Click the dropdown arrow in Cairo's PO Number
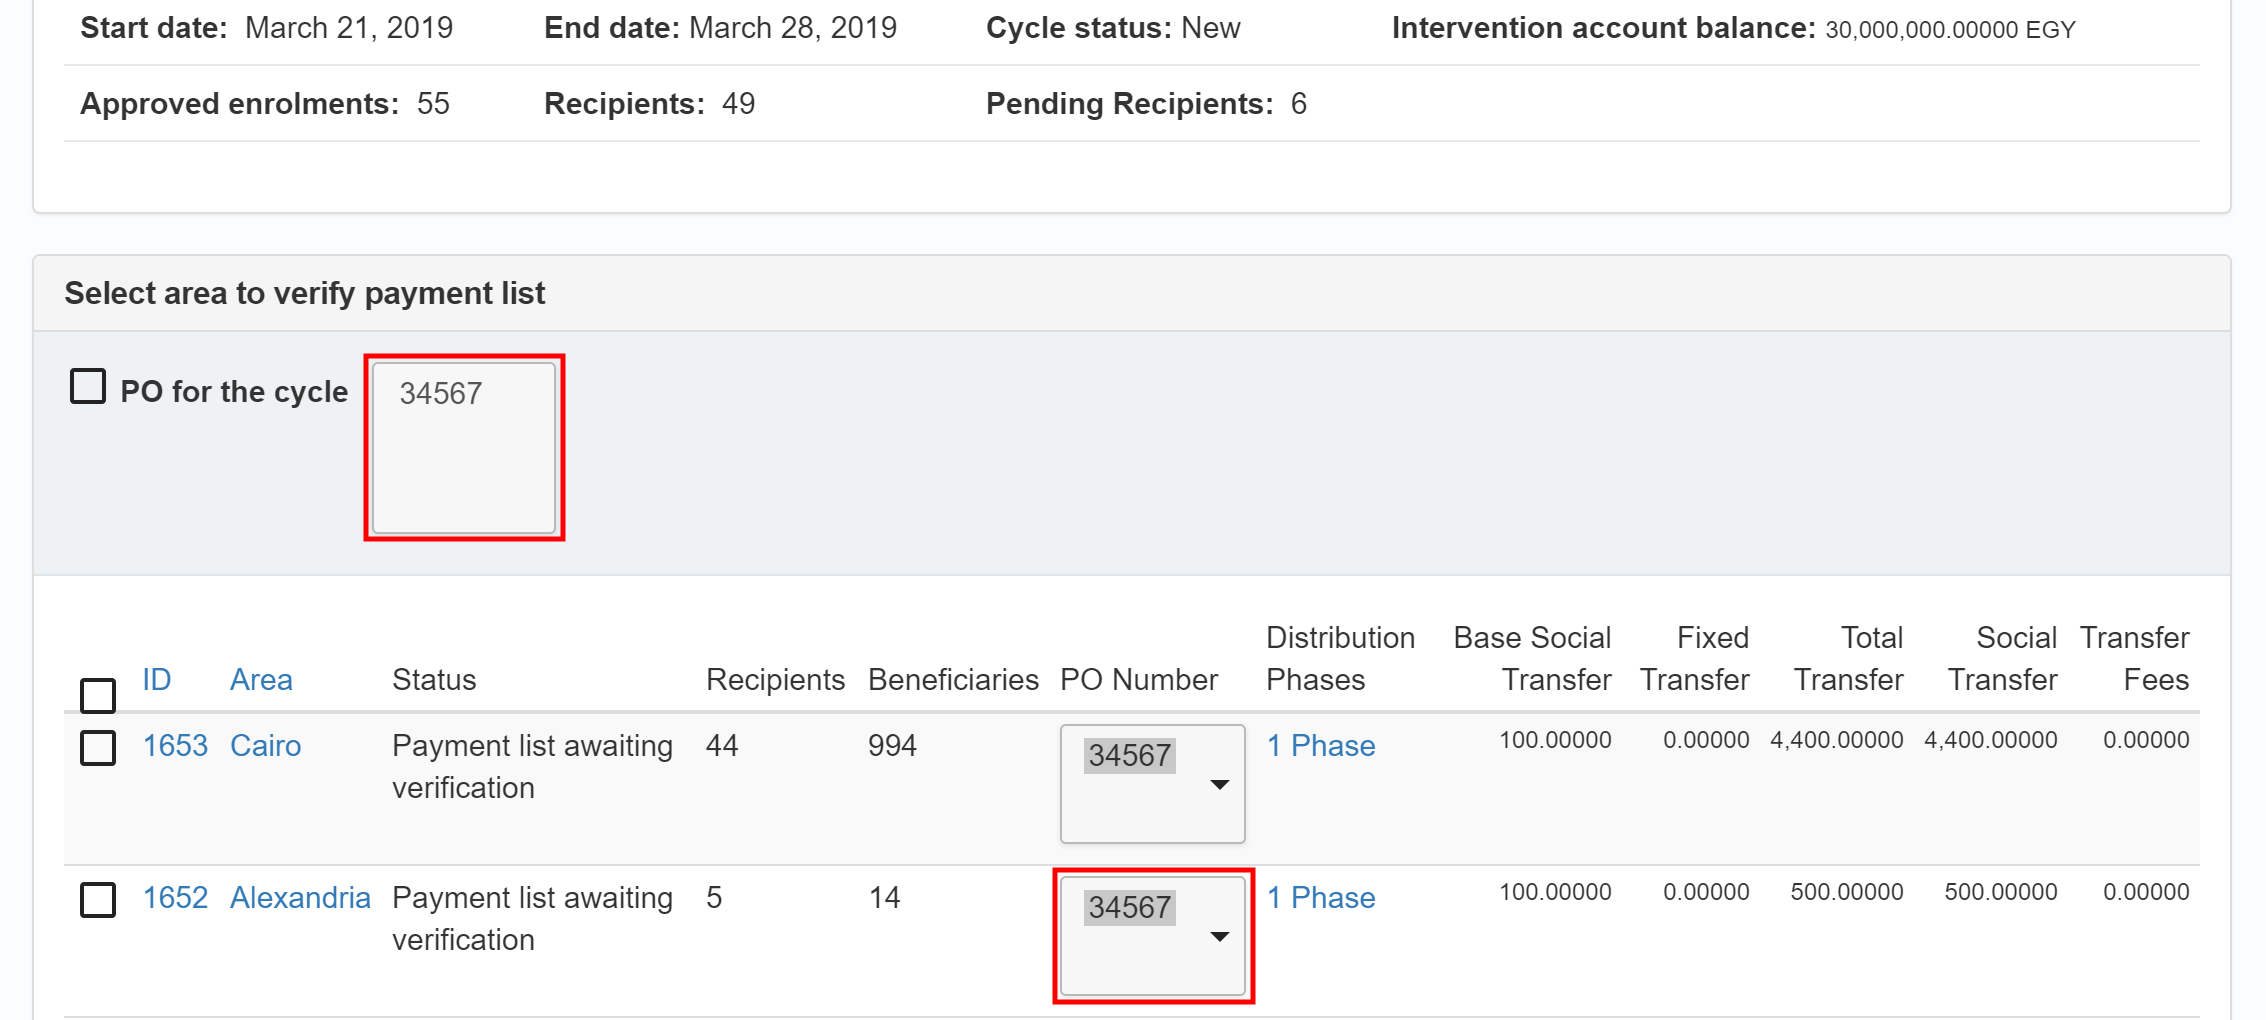 click(1219, 785)
